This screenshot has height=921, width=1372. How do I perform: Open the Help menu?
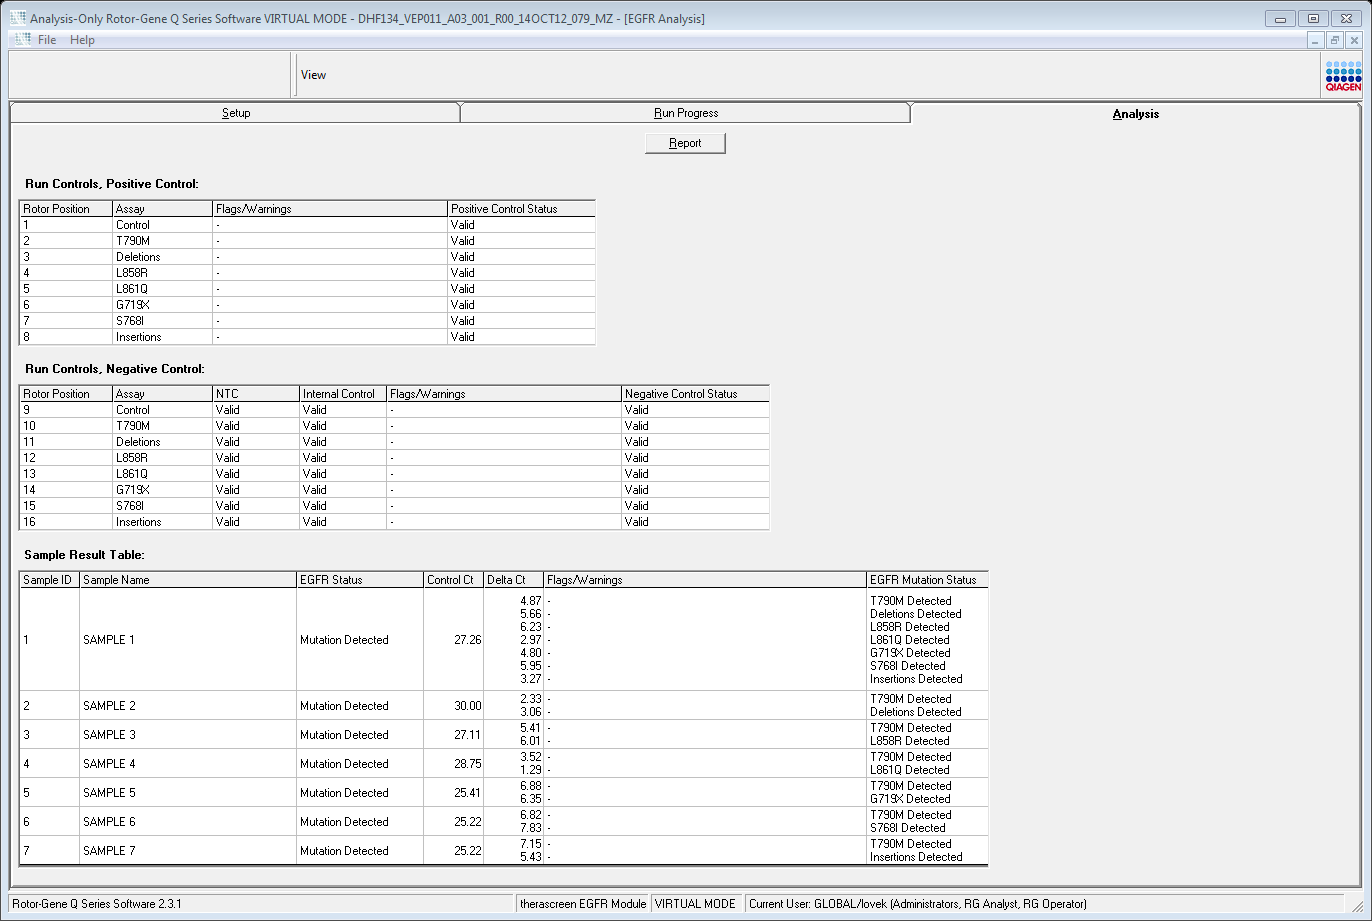82,40
